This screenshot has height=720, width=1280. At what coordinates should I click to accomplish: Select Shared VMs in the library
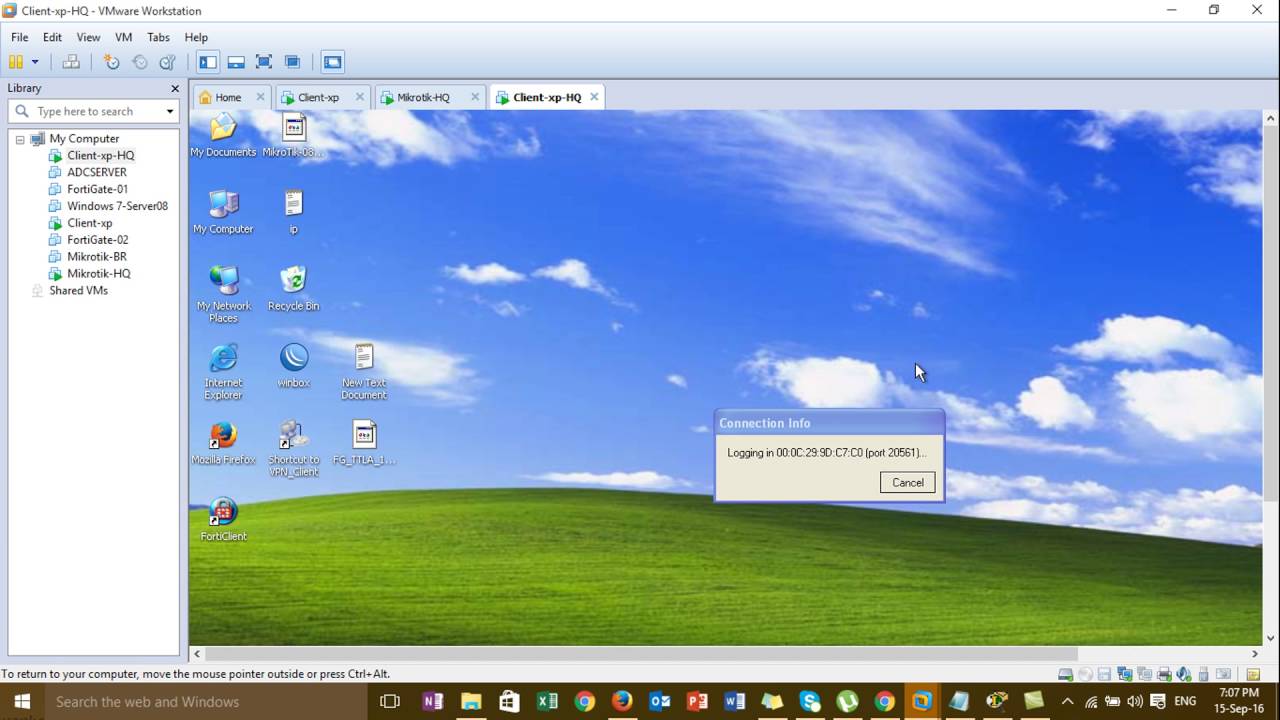(x=78, y=290)
